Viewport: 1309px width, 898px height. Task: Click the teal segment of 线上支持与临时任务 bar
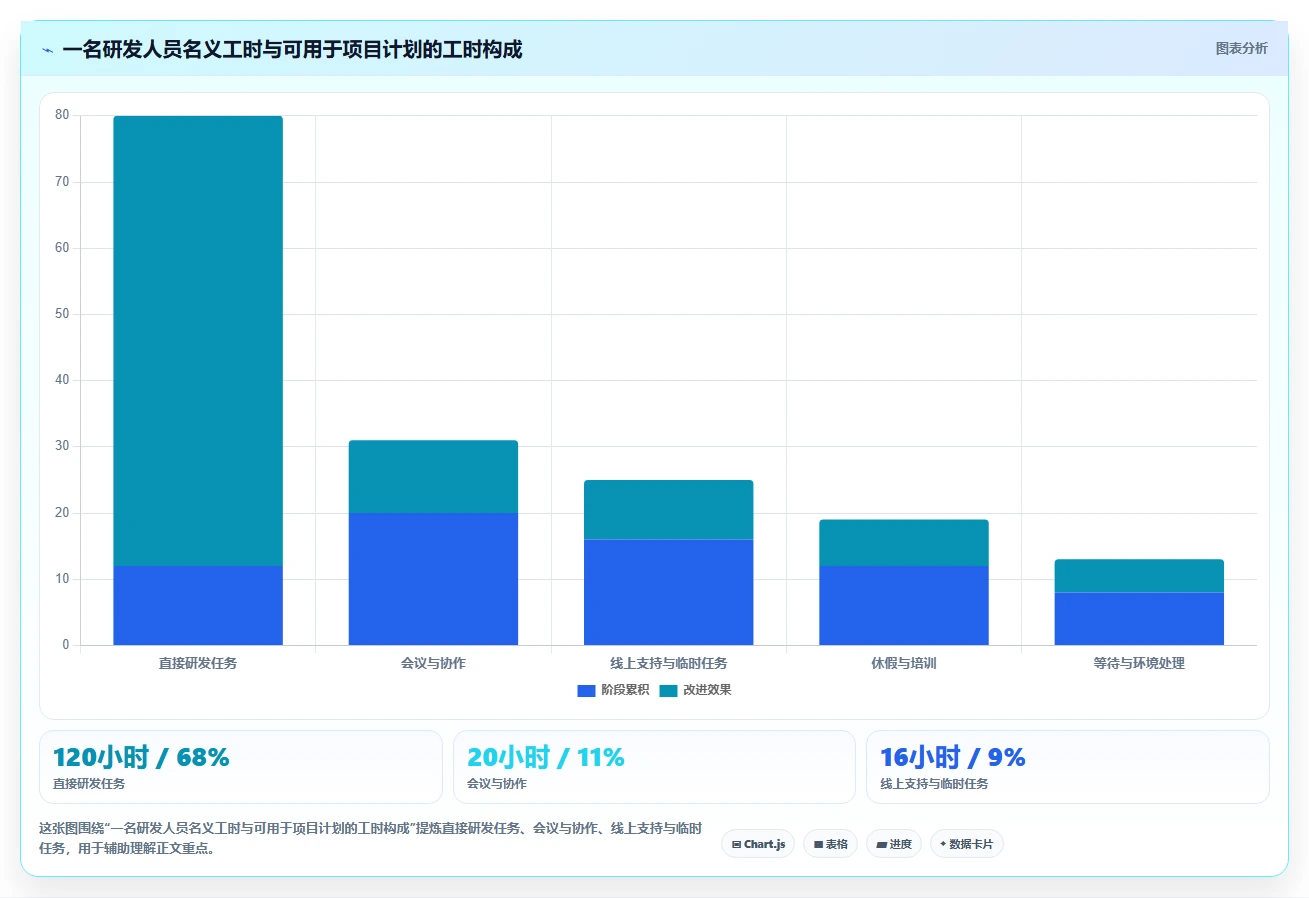tap(668, 509)
